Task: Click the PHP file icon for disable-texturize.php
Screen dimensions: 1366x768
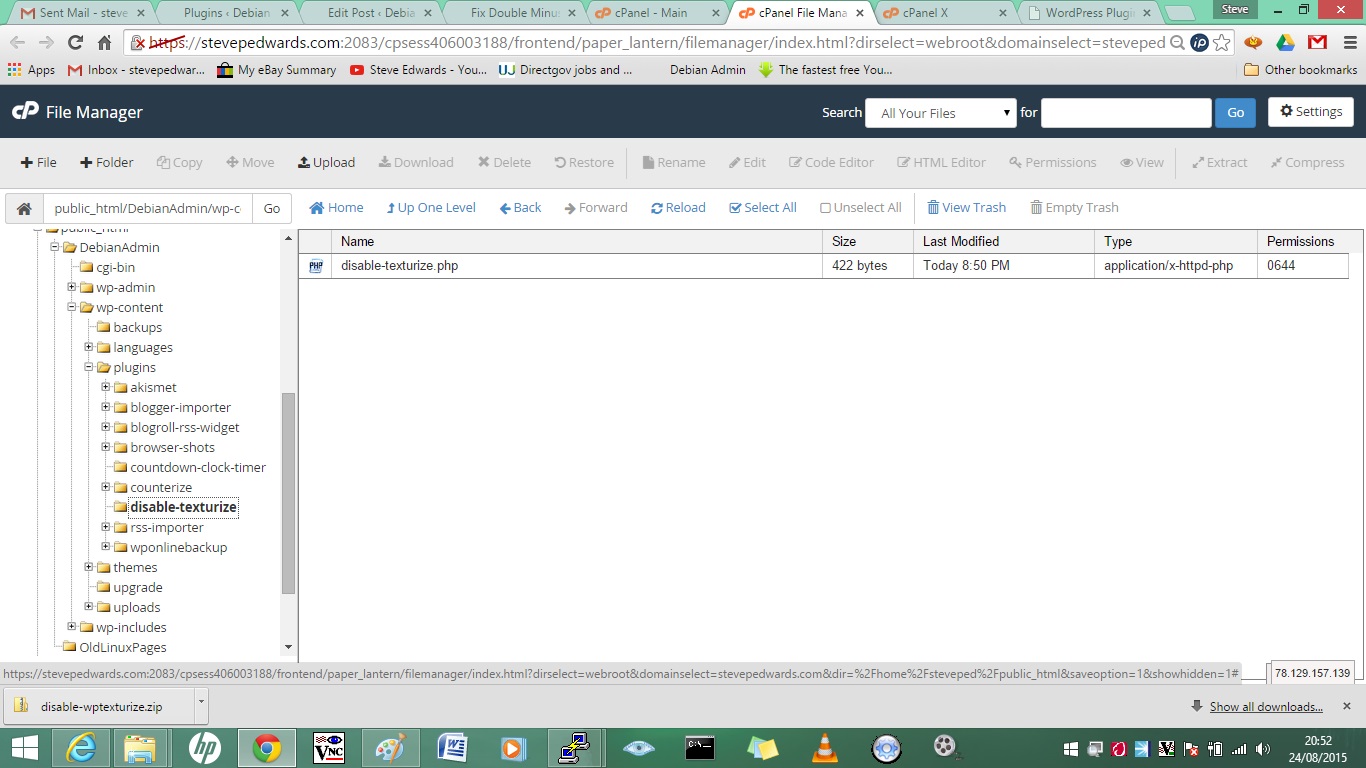Action: [316, 266]
